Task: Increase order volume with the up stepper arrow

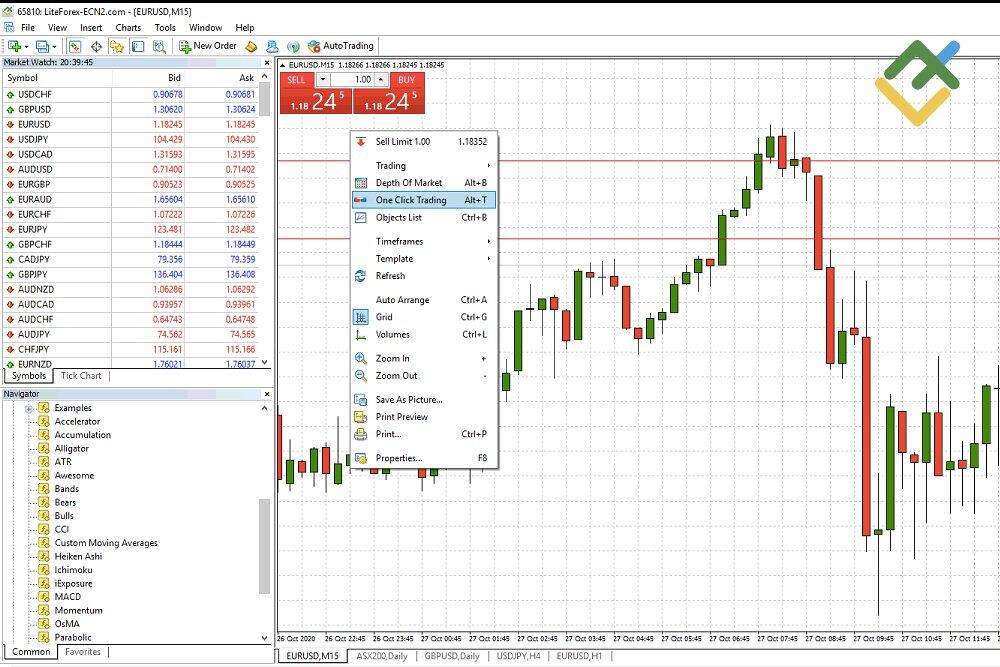Action: point(380,80)
